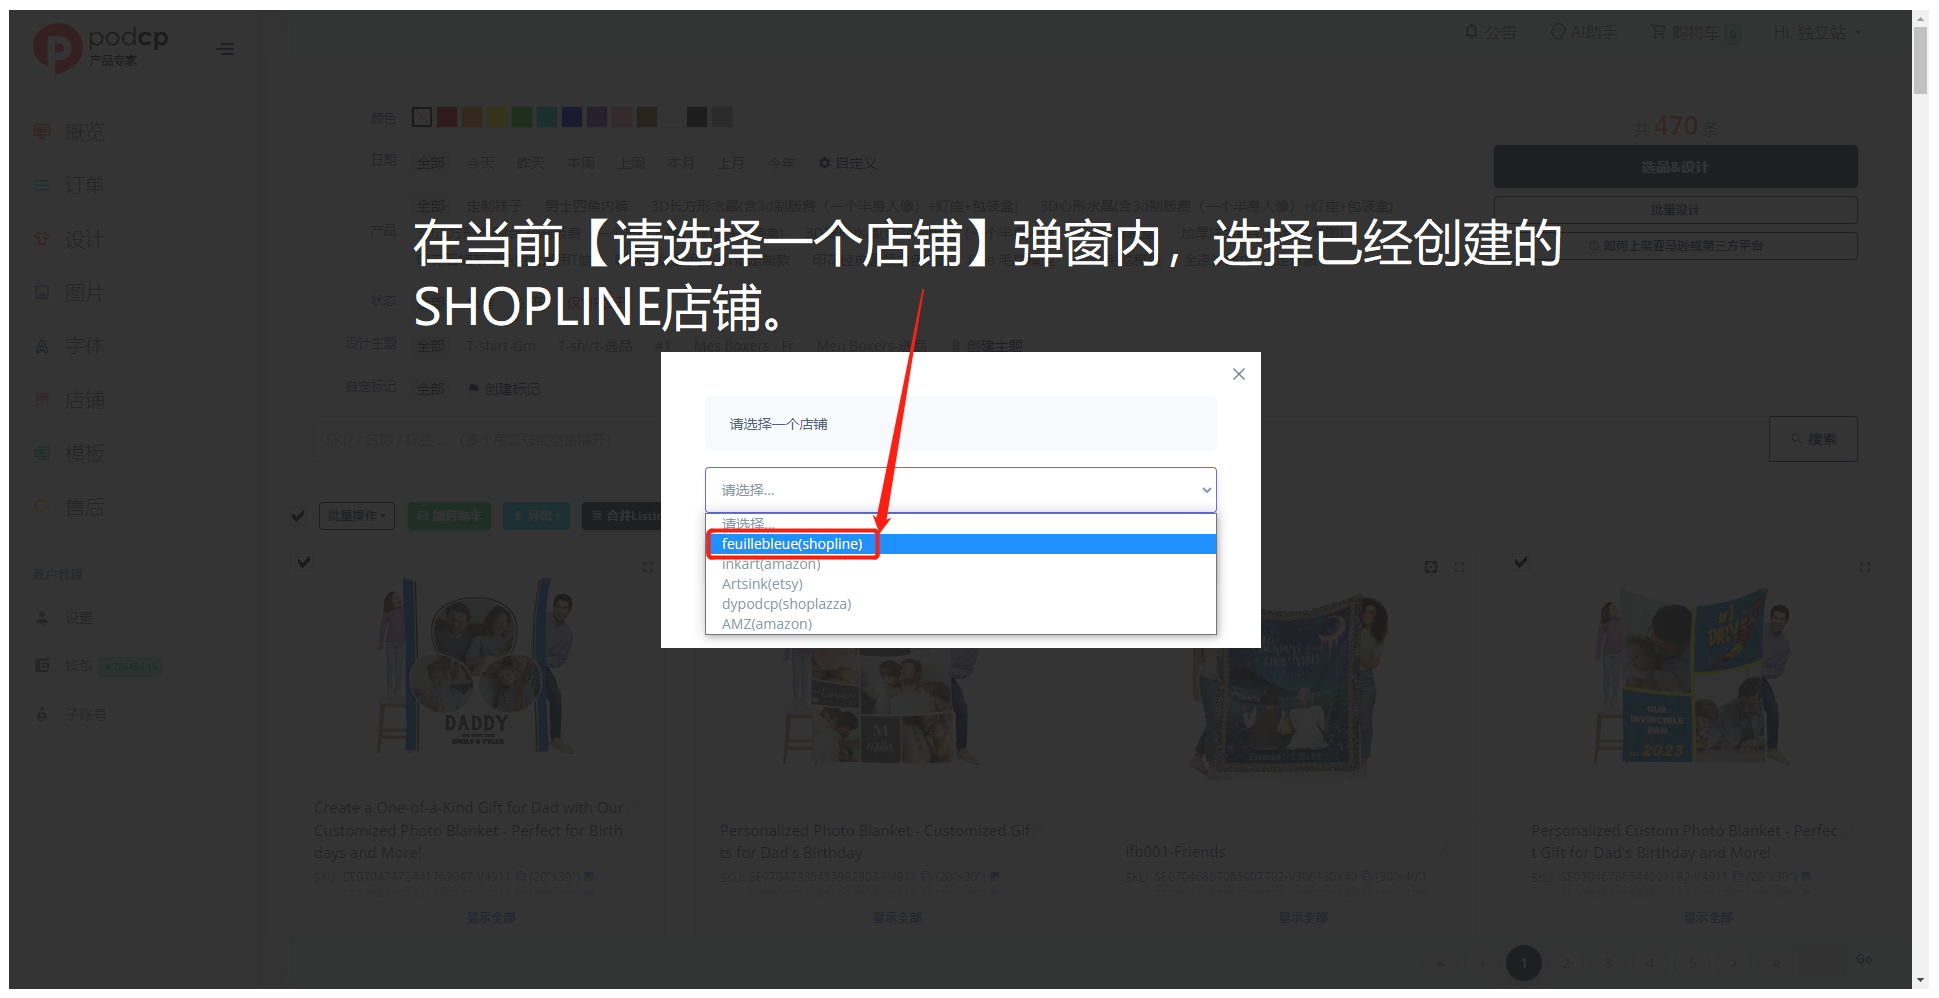Screen dimensions: 1939x998
Task: Filter design theme by T-shirt-Gm
Action: pyautogui.click(x=501, y=346)
